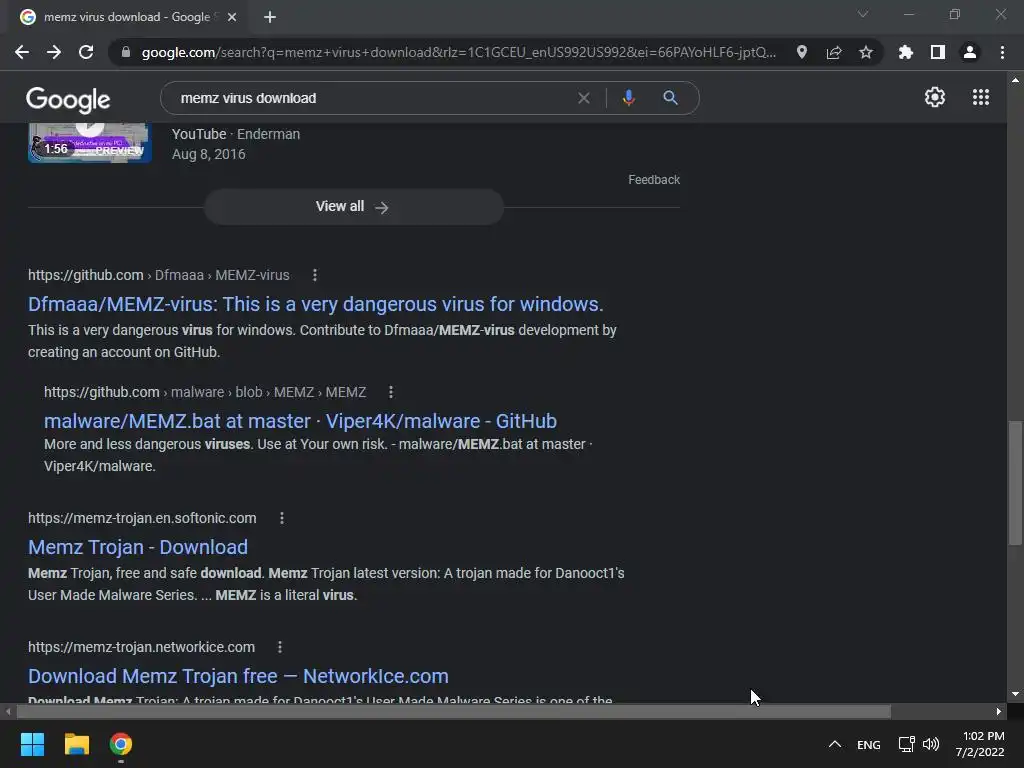The image size is (1024, 768).
Task: Close the memz virus download tab
Action: (232, 17)
